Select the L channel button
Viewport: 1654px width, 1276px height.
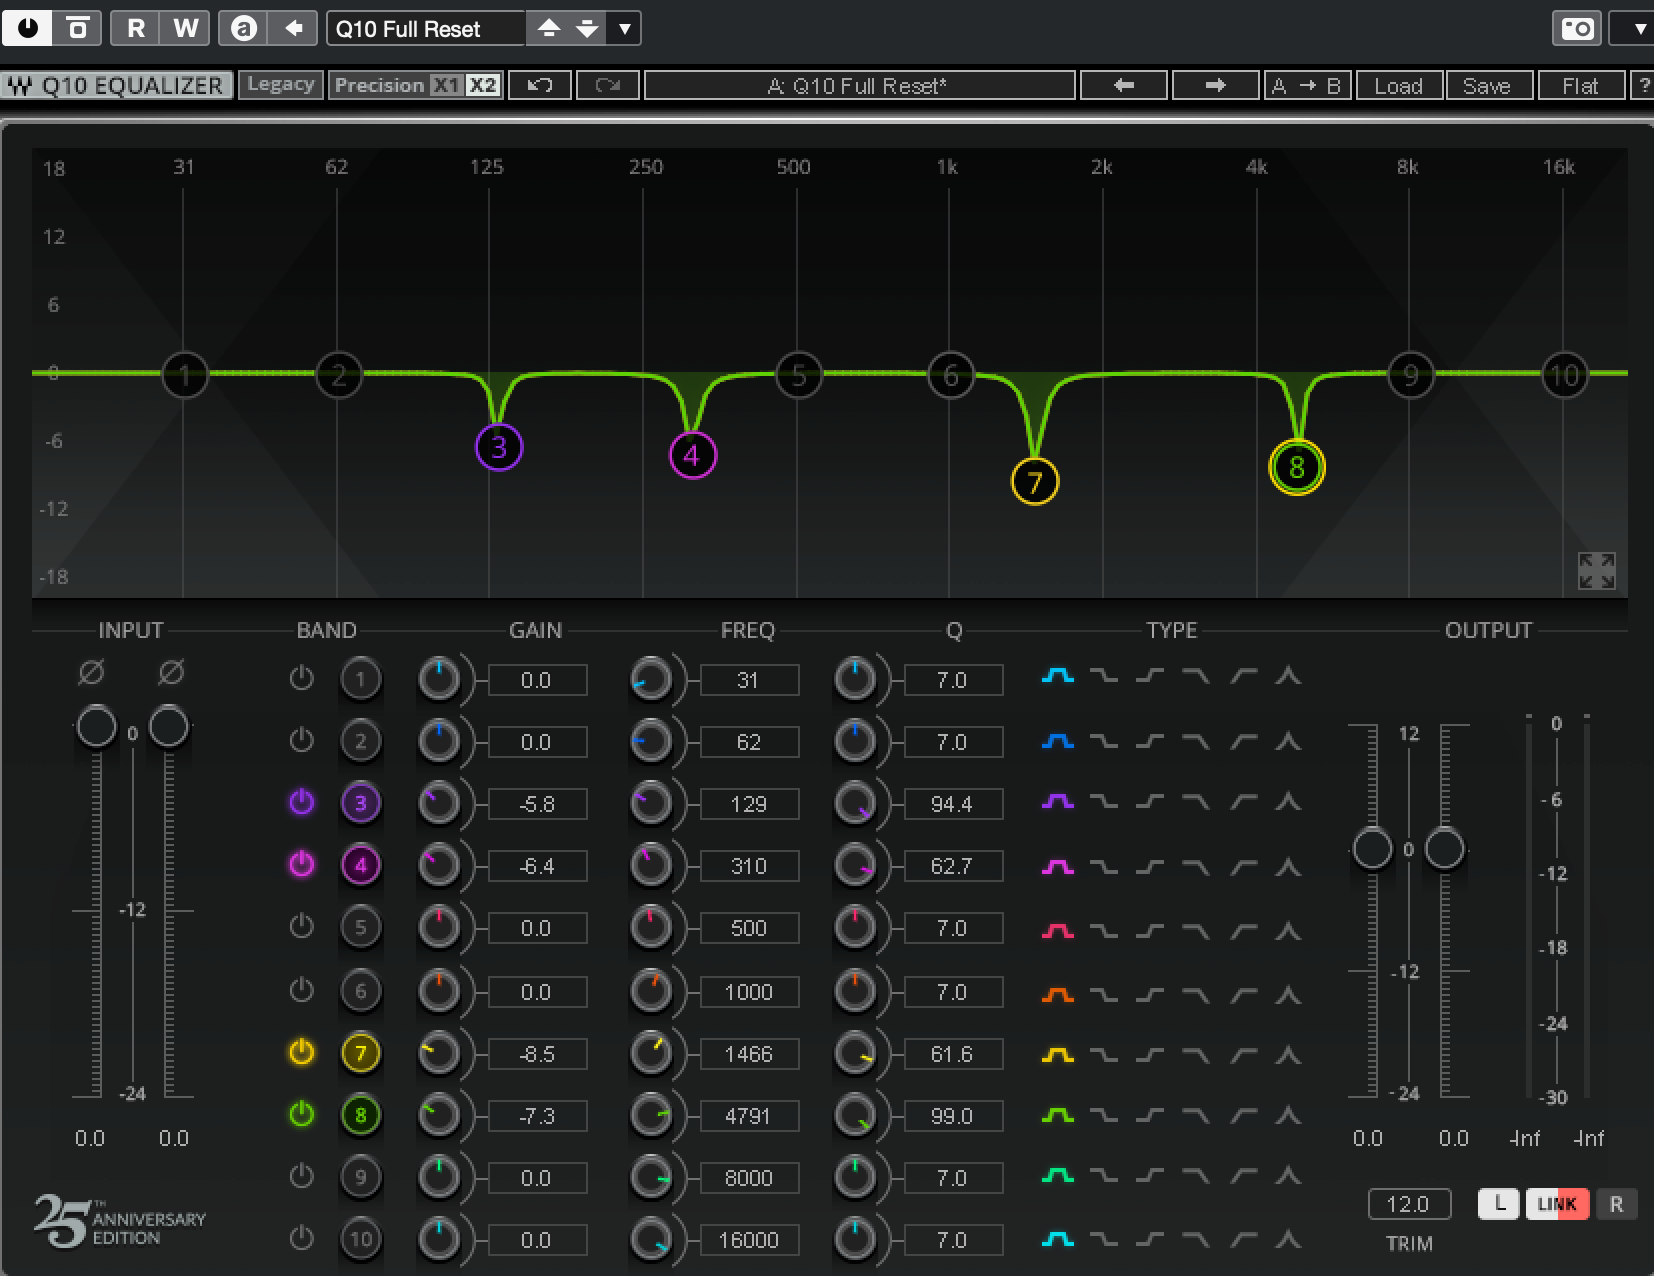click(1499, 1204)
